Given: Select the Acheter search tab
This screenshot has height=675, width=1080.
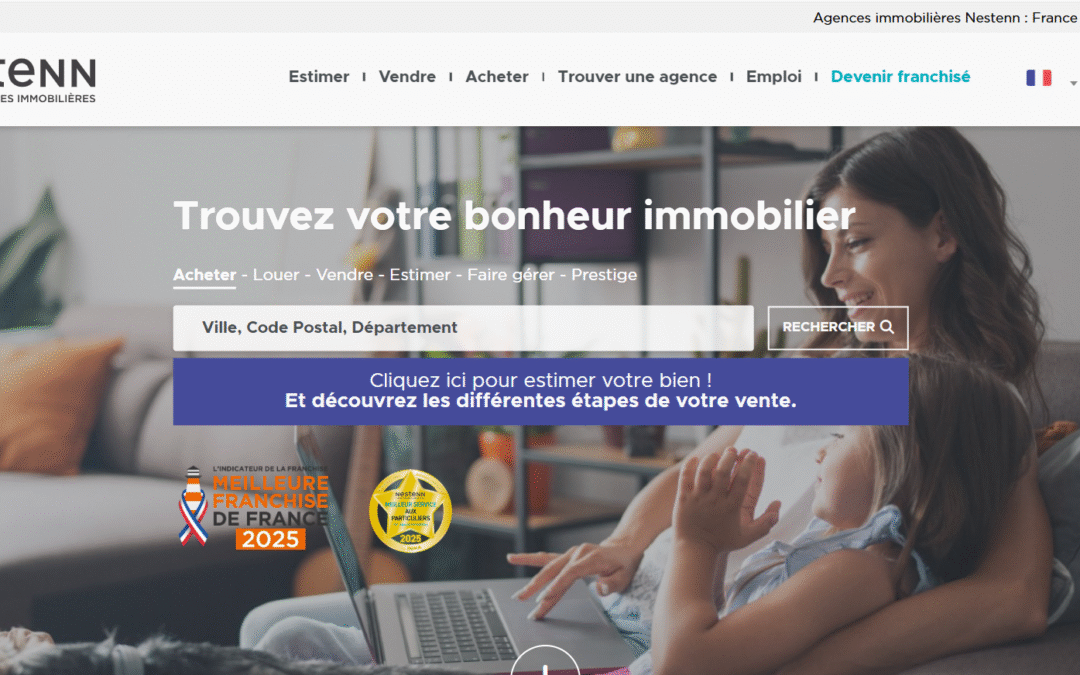Looking at the screenshot, I should tap(205, 275).
